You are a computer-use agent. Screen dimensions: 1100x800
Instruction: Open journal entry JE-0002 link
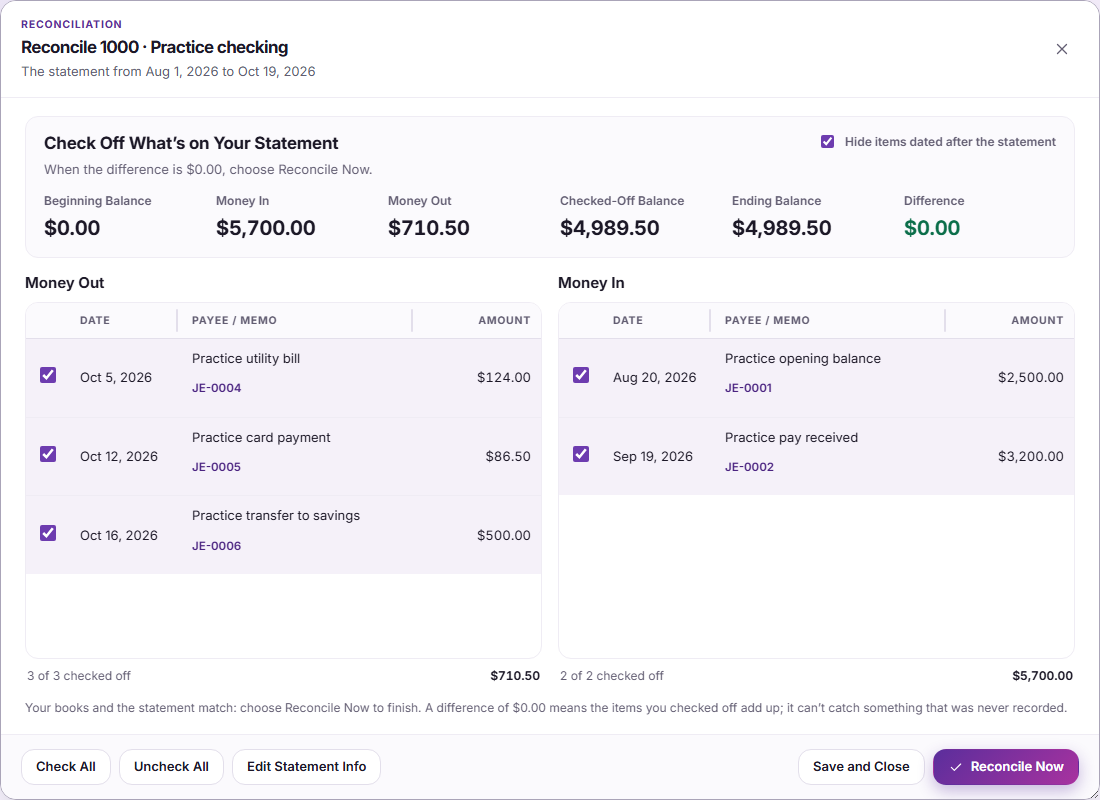point(749,467)
